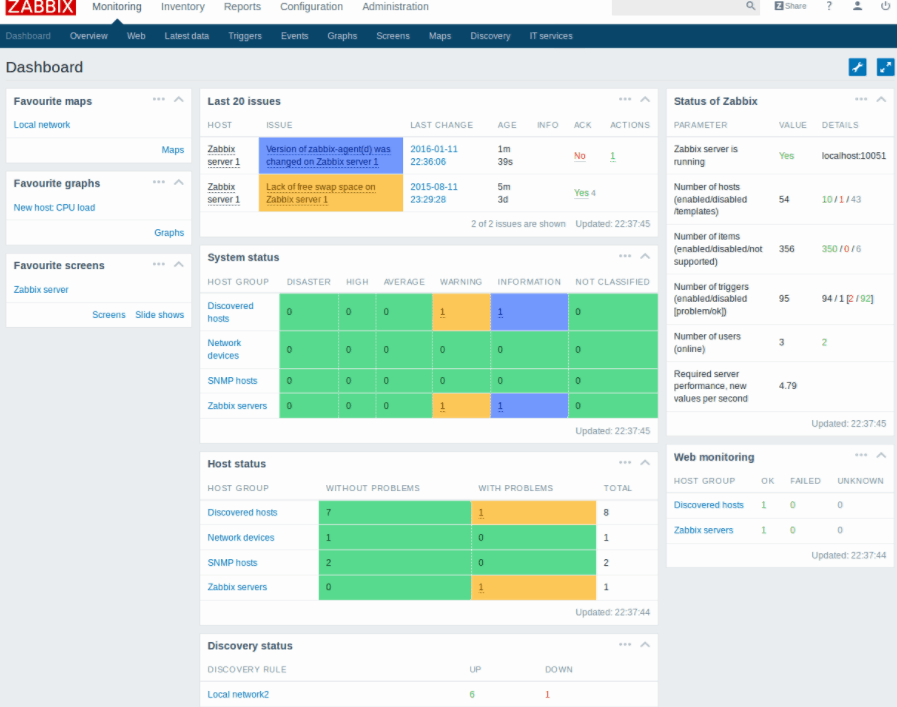Collapse the Favourite graphs widget
897x707 pixels.
coord(178,182)
